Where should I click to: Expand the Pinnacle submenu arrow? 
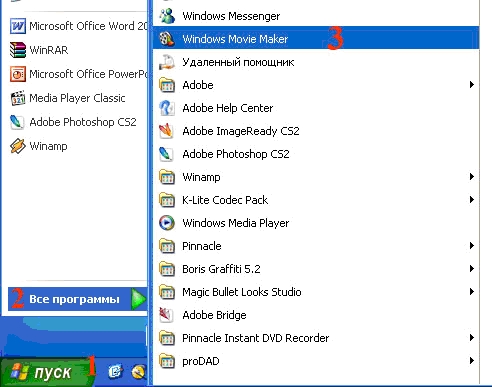[x=472, y=246]
